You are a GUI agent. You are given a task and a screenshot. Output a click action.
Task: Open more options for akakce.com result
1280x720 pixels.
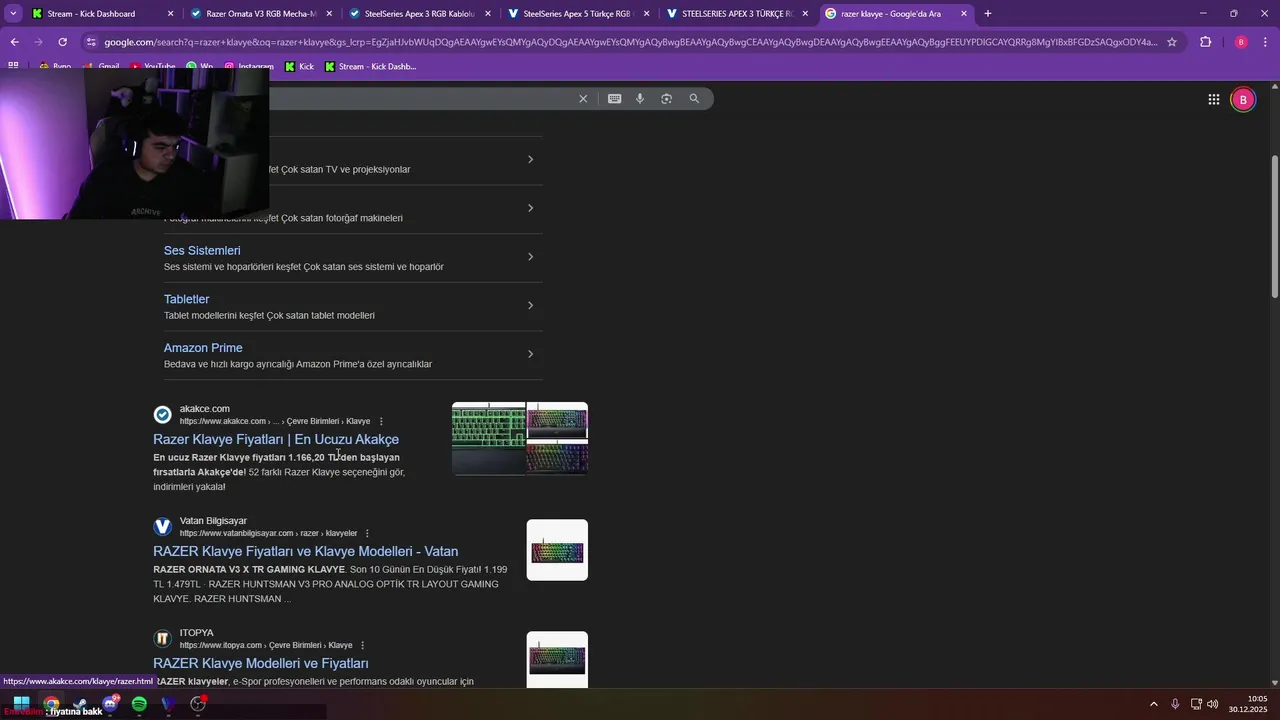click(x=381, y=421)
